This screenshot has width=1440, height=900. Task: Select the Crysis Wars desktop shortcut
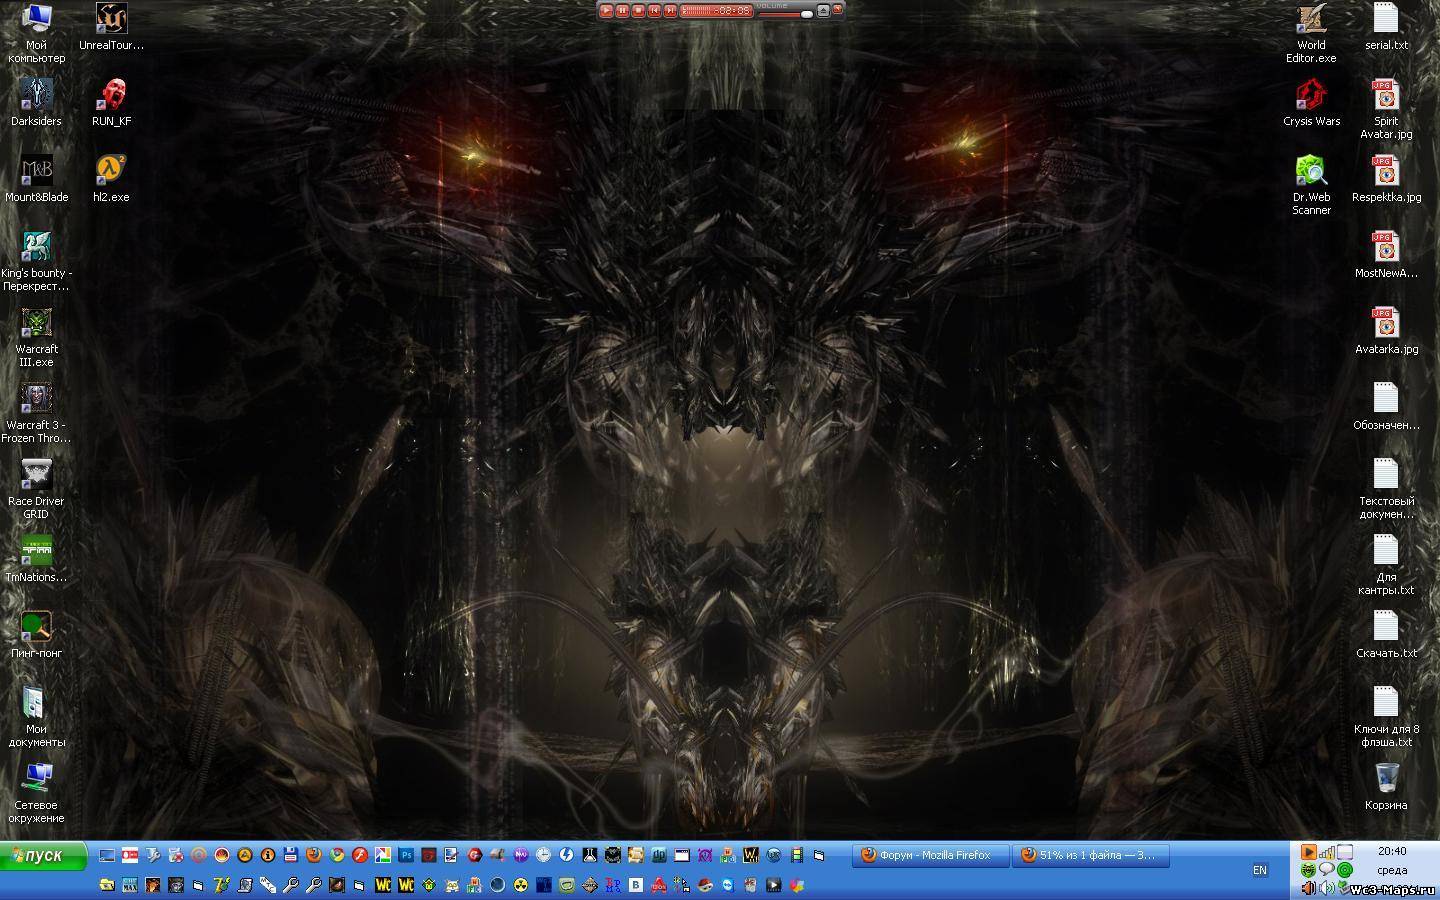click(1311, 96)
